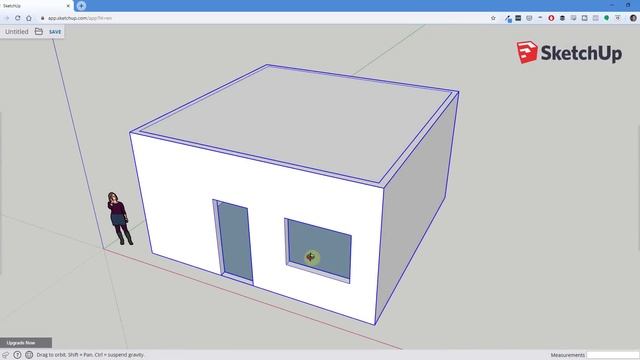Click the green circular extension icon
This screenshot has width=640, height=360.
[607, 18]
